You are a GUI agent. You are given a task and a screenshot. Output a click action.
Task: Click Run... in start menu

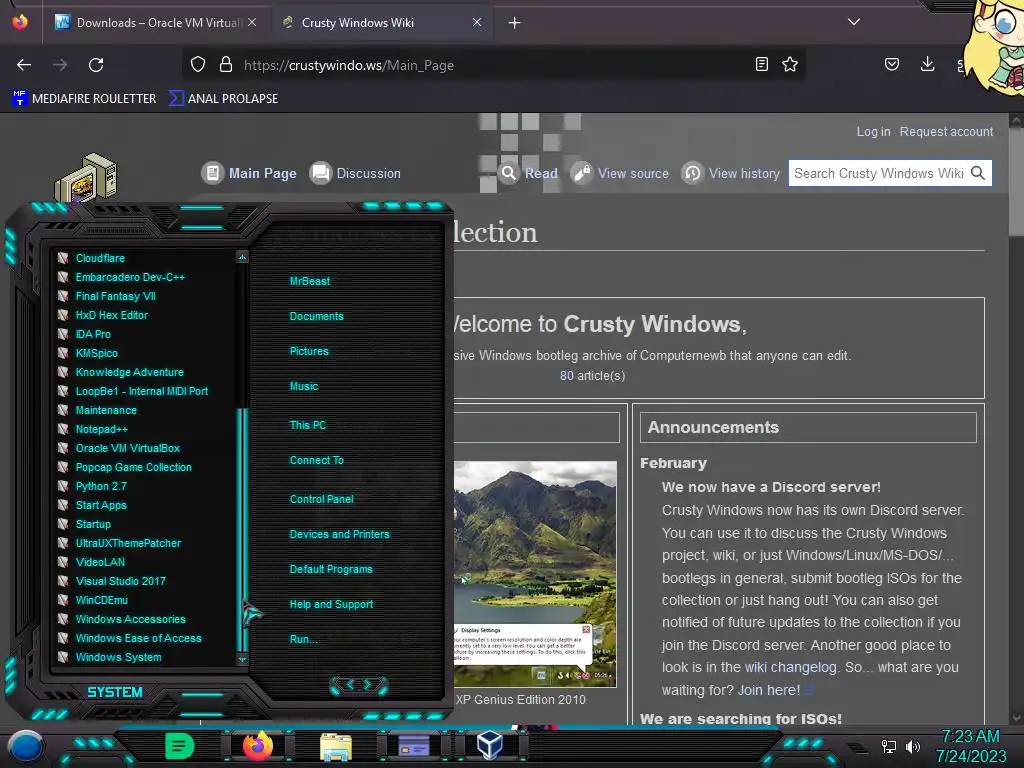(303, 639)
